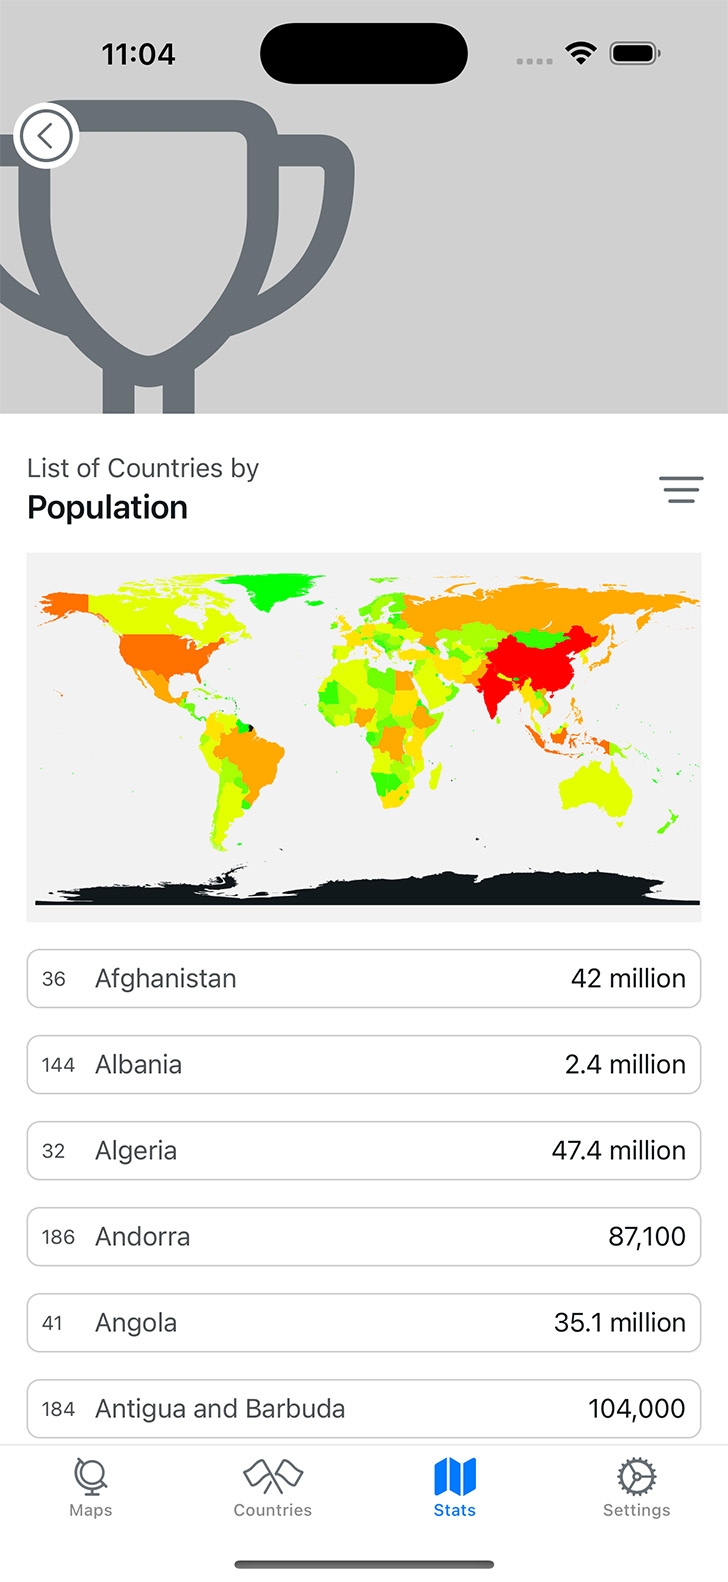Open the Settings gear icon

(637, 1476)
